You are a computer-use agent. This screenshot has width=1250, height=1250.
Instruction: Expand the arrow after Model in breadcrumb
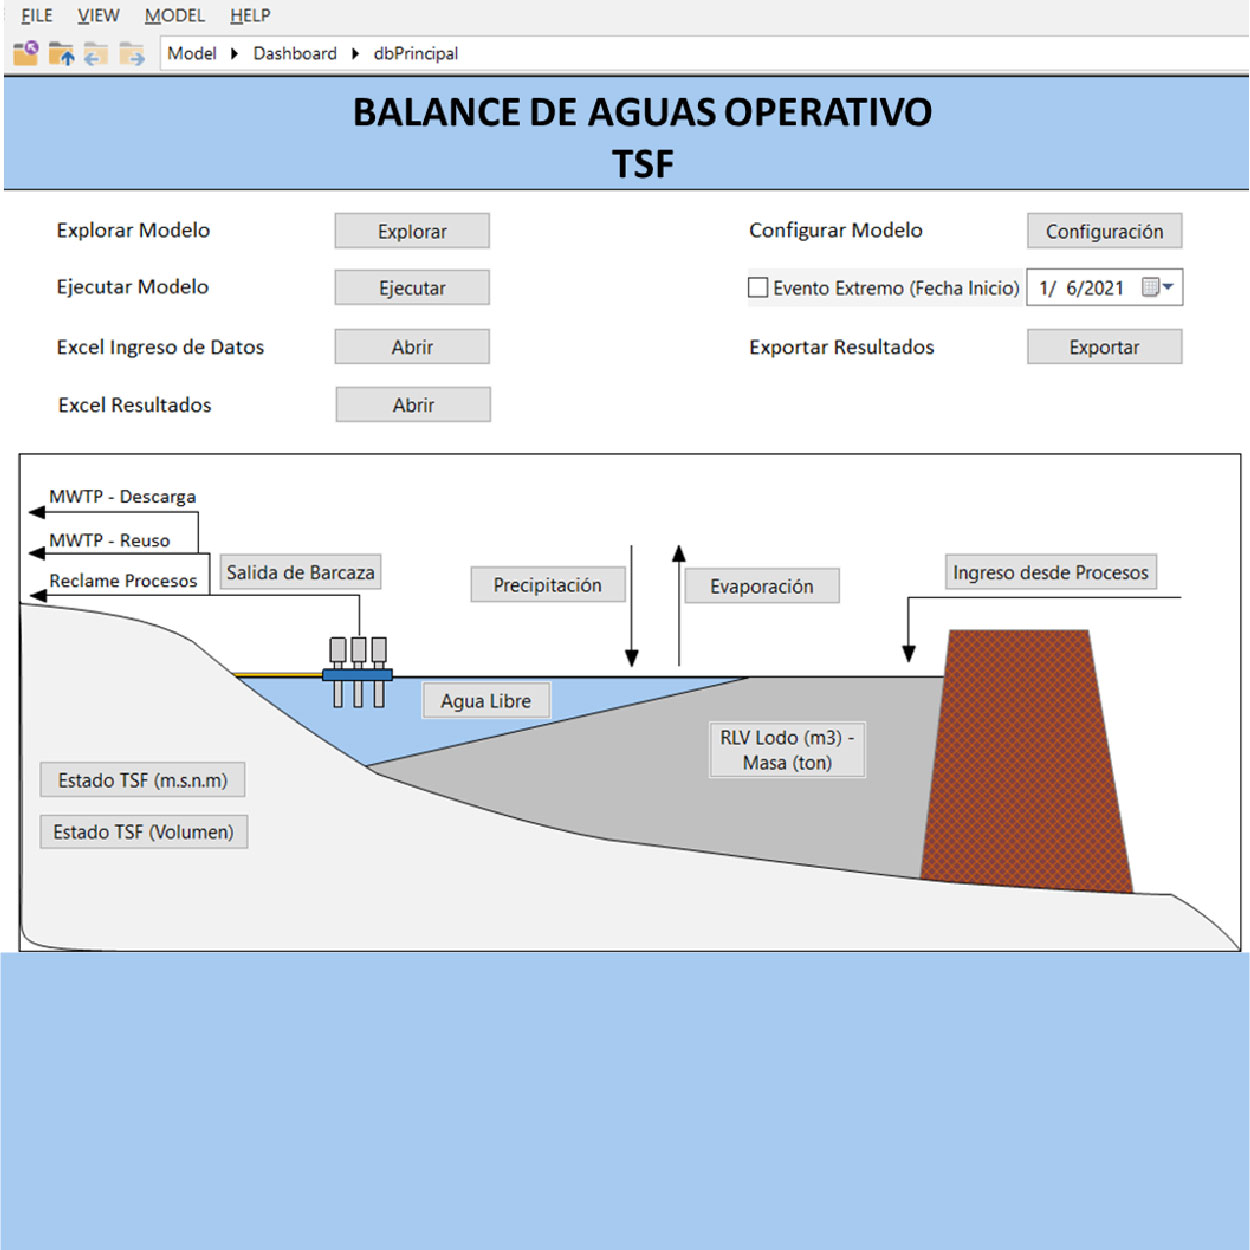click(x=234, y=54)
